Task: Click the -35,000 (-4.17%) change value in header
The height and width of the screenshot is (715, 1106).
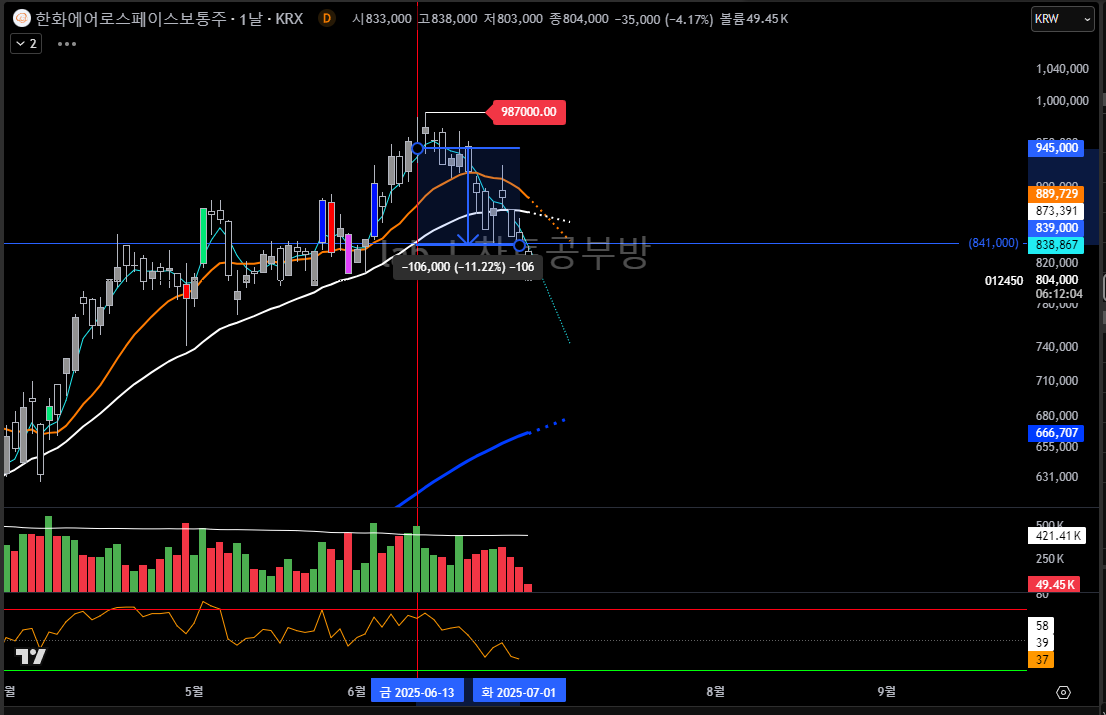Action: click(x=664, y=19)
